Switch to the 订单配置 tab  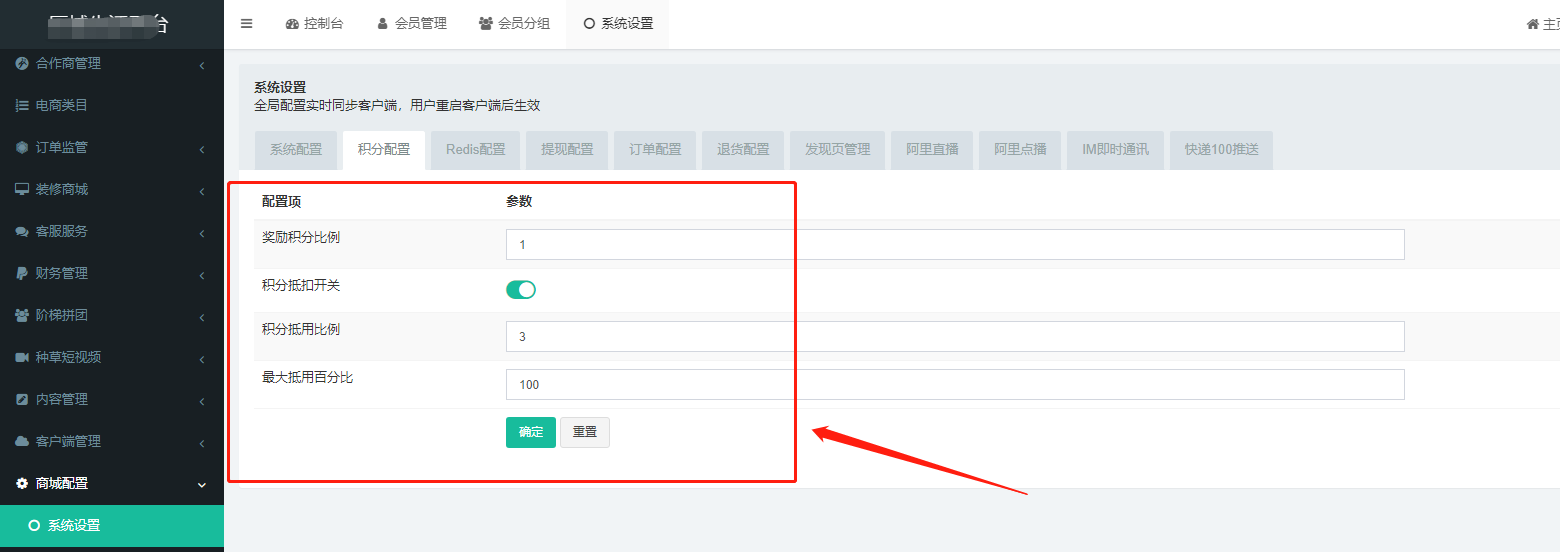point(655,150)
